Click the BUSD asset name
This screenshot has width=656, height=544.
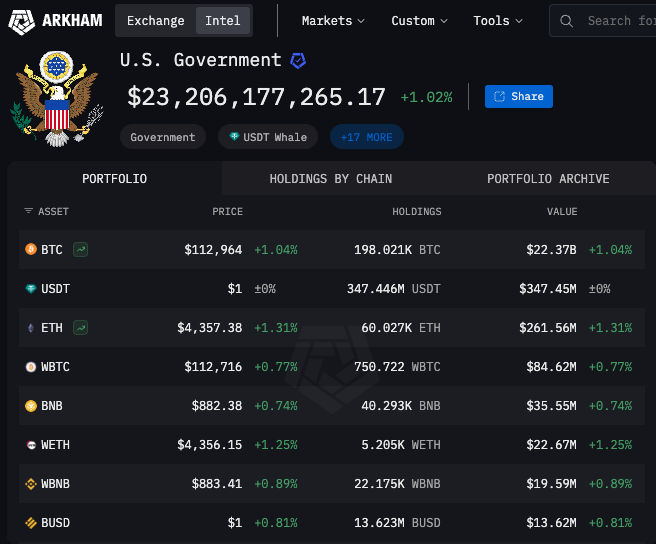(55, 523)
